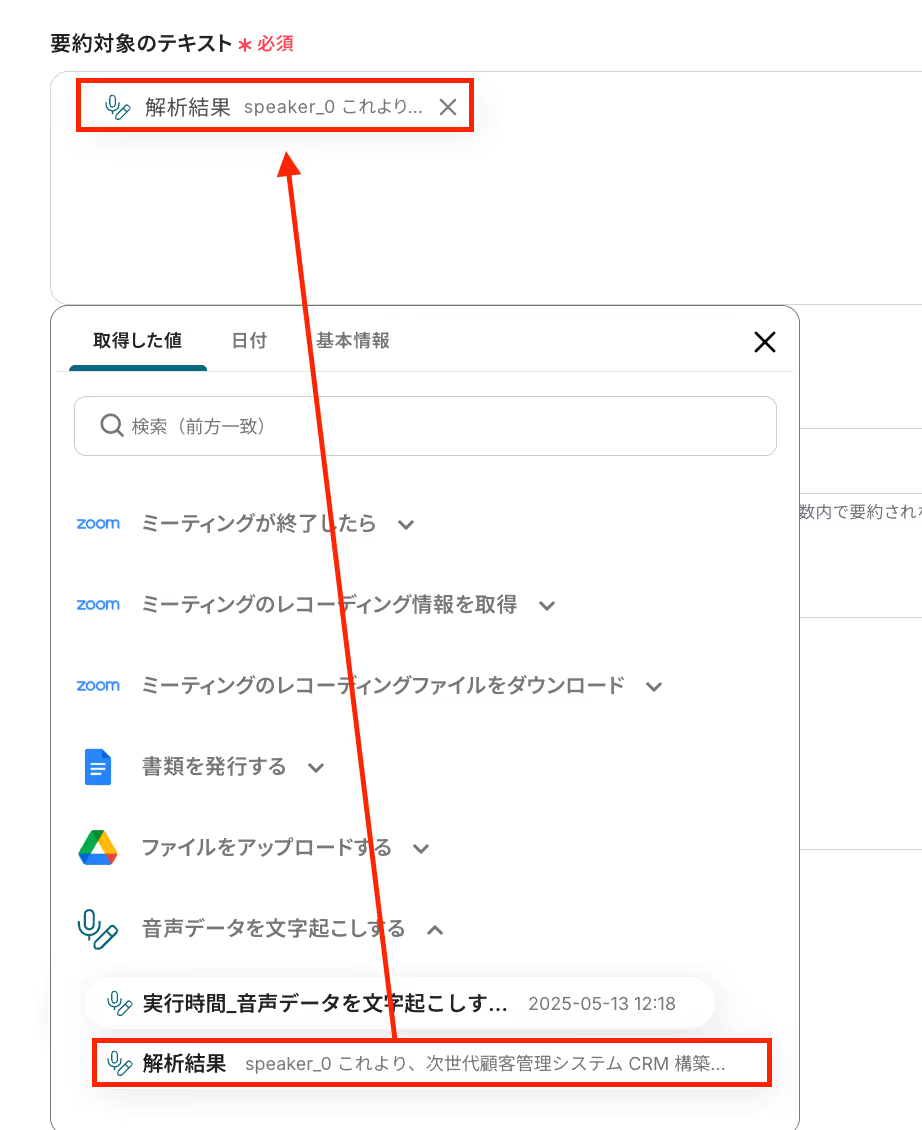Expand the ミーティングのレコーディング情報を取得 chevron

[547, 605]
